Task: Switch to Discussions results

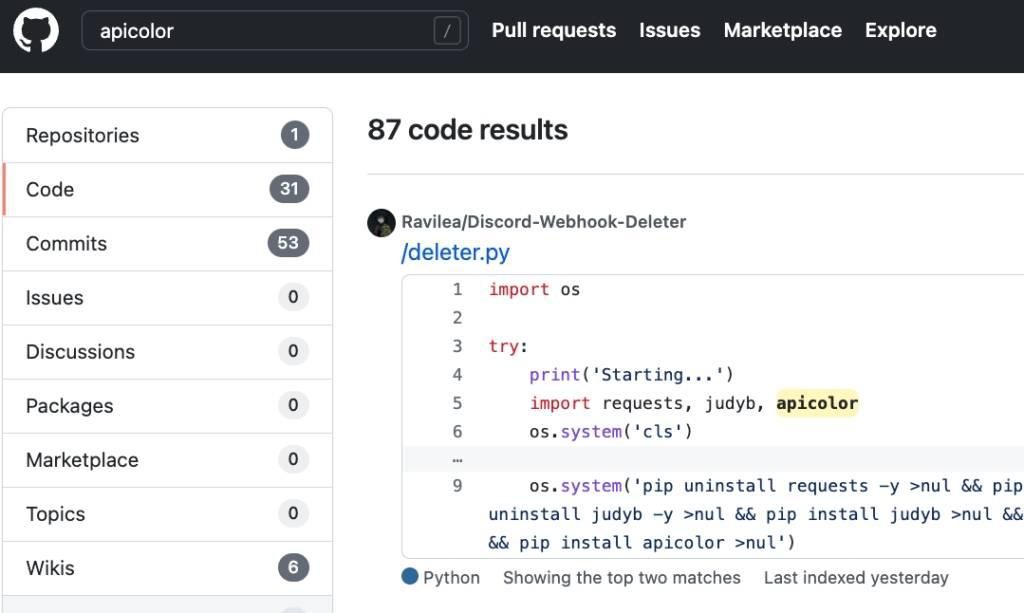Action: [168, 352]
